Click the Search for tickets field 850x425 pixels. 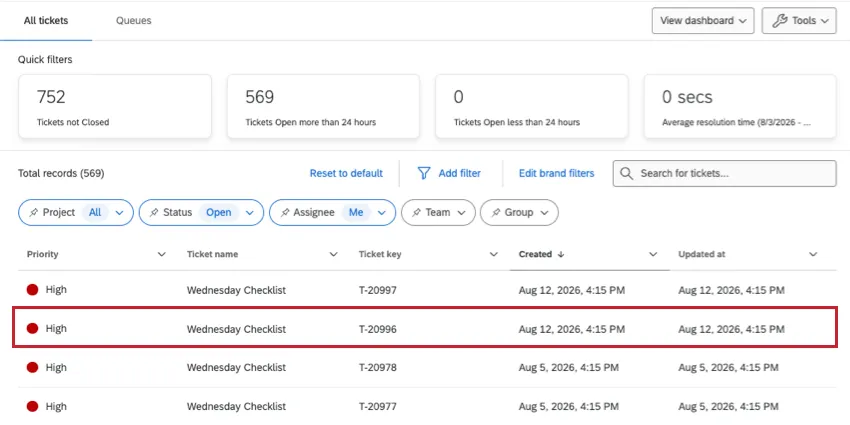click(725, 173)
